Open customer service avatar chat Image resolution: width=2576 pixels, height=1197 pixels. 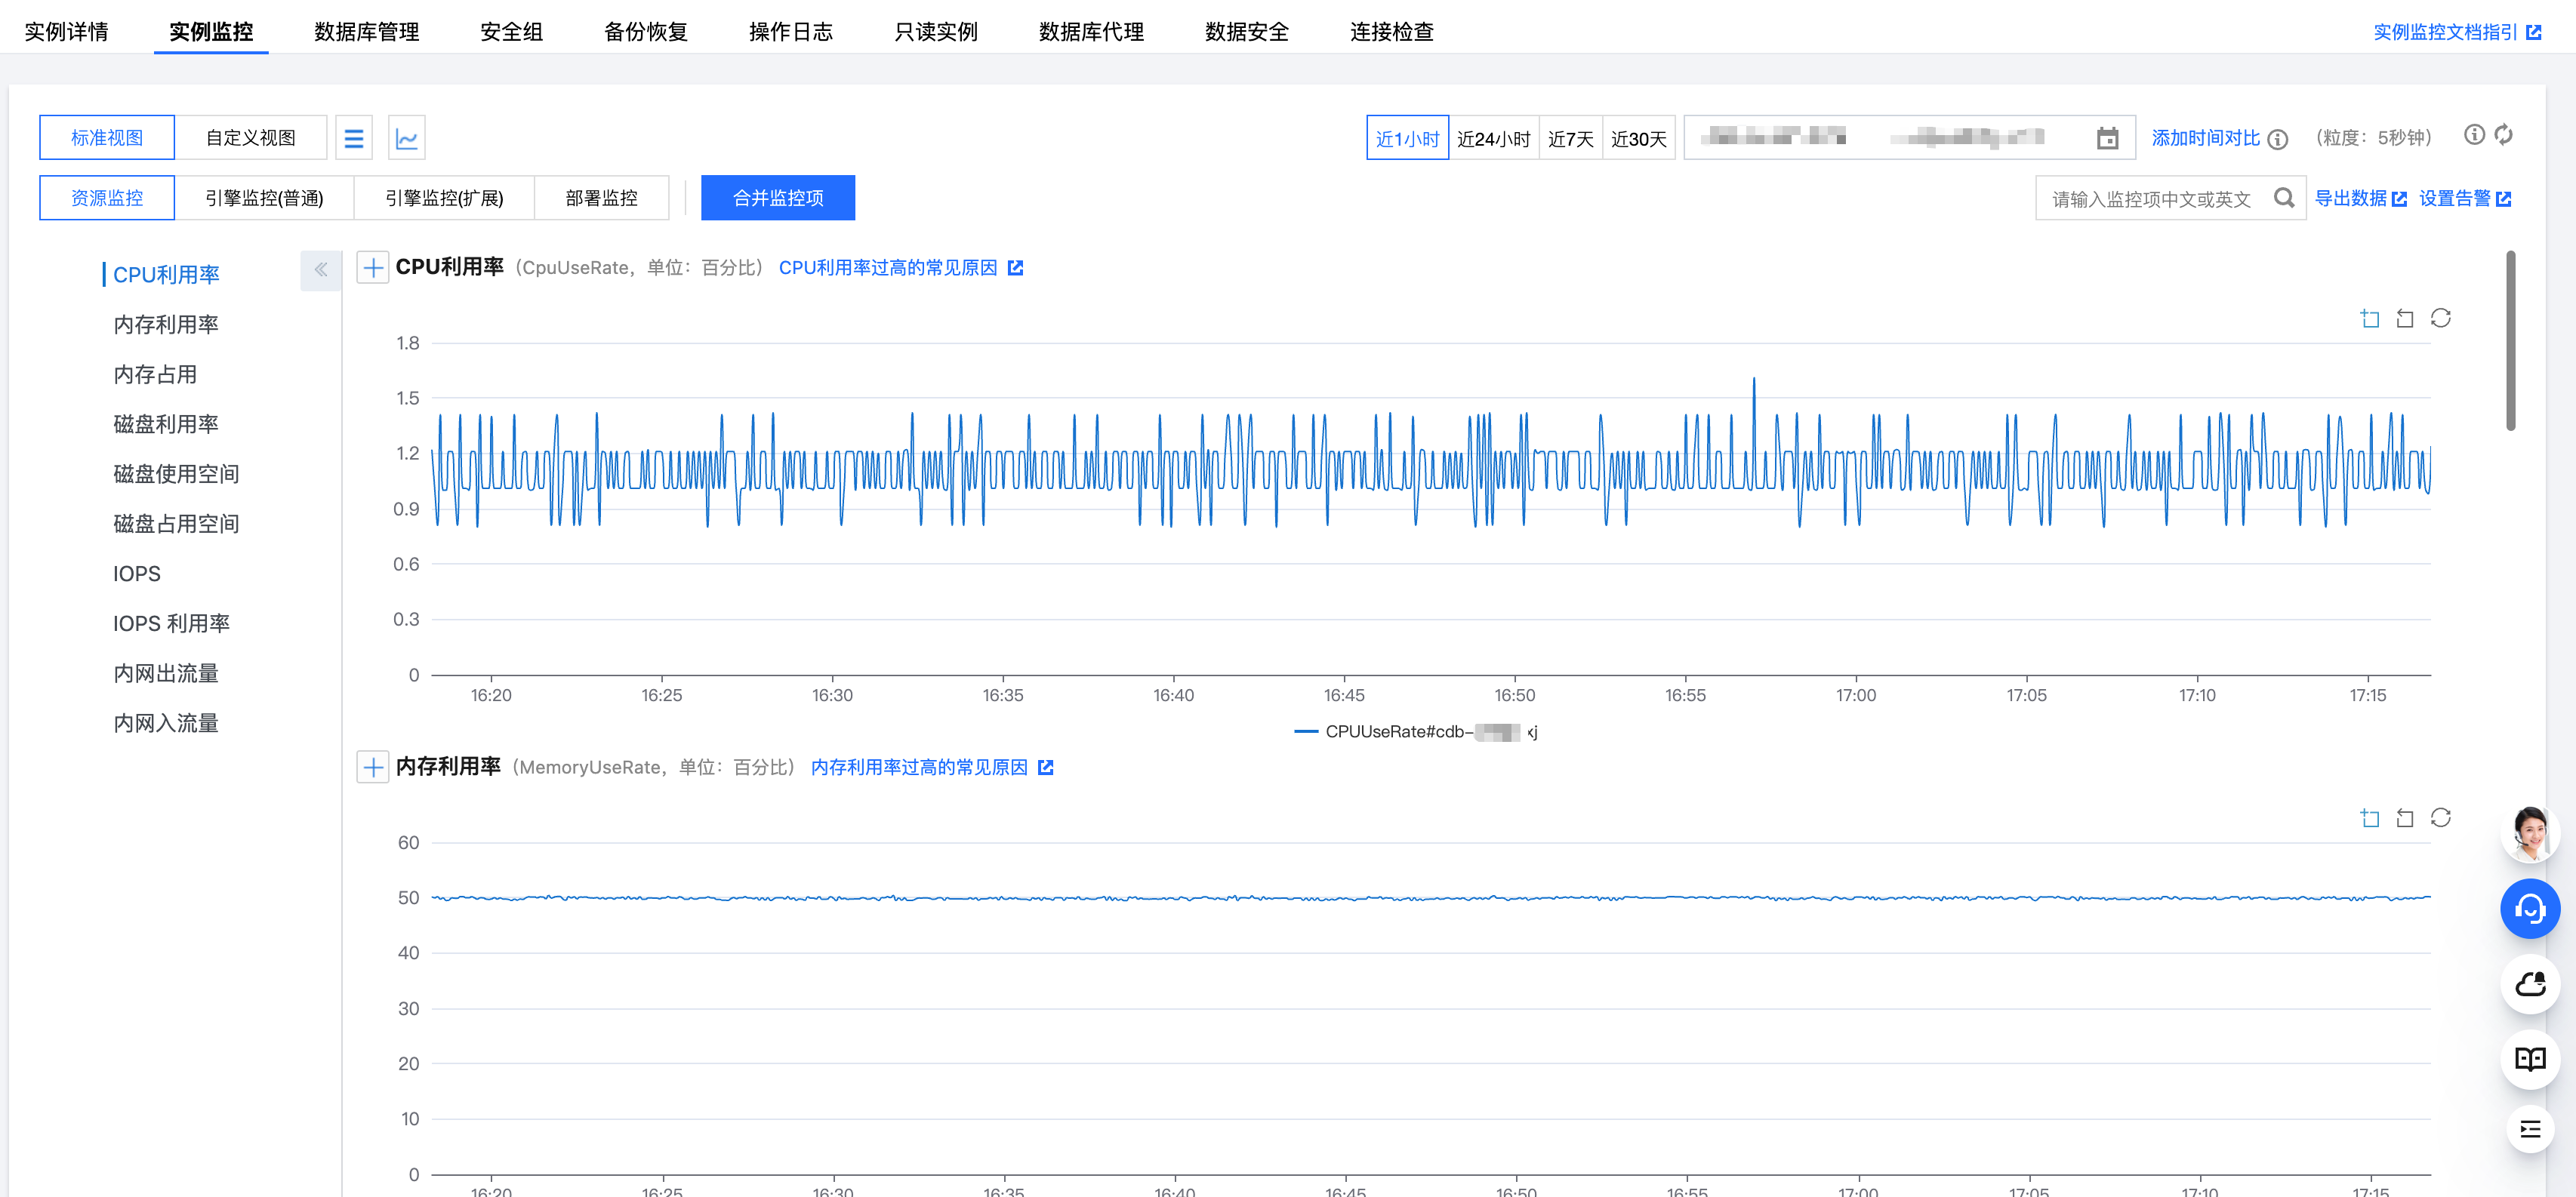(2530, 833)
